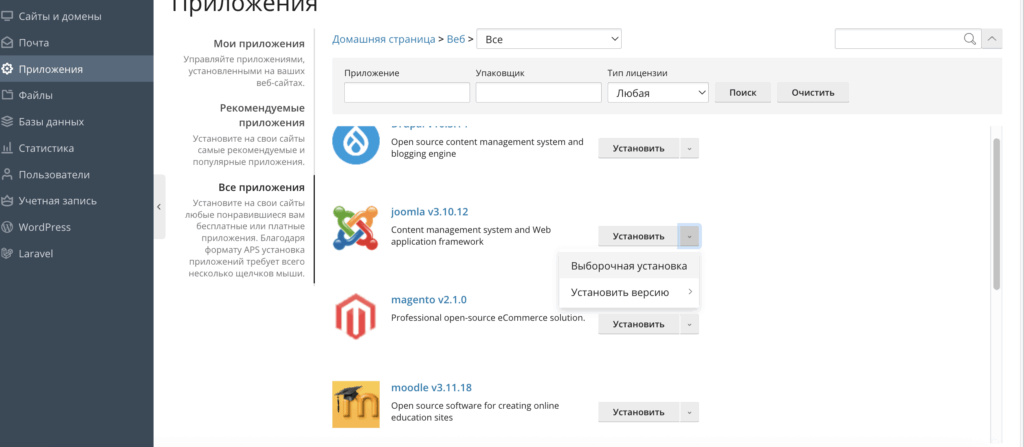
Task: Click the vertical scrollbar of the app list
Action: click(995, 213)
